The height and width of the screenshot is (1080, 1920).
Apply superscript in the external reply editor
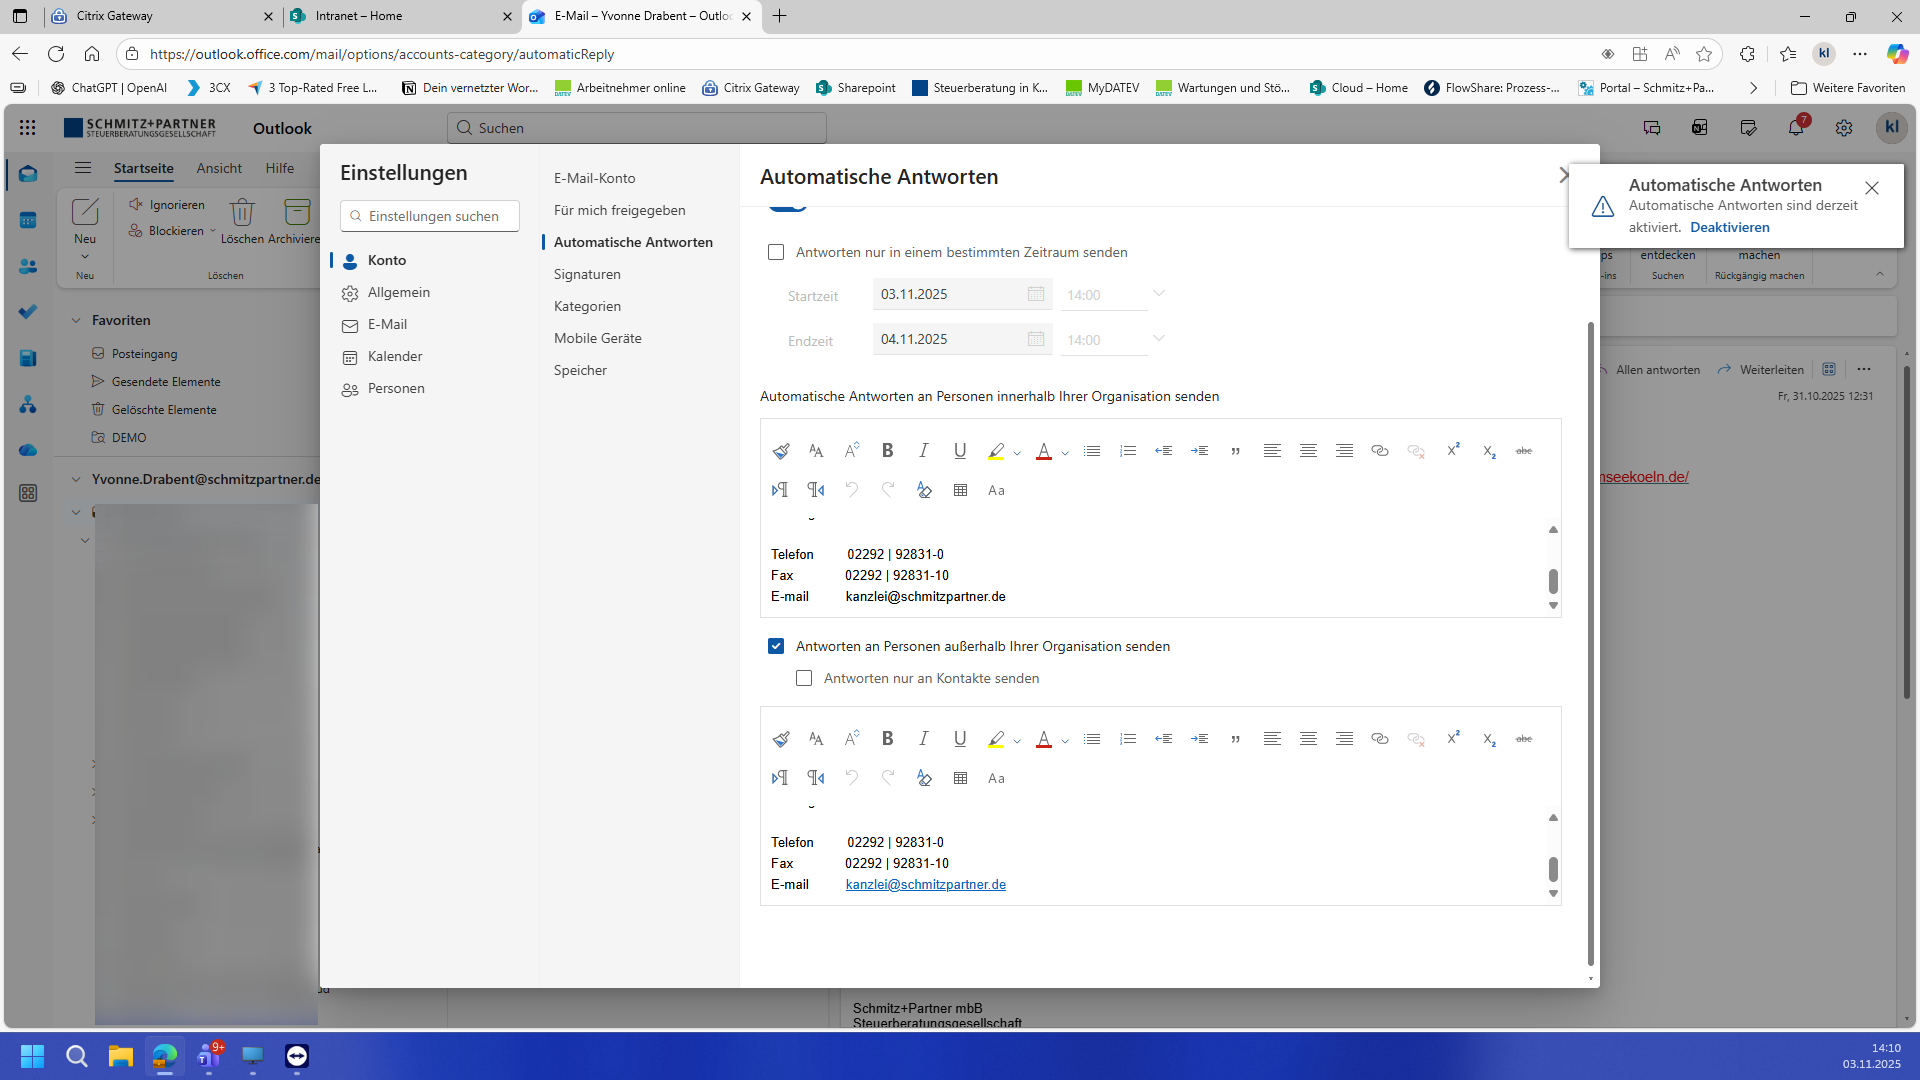click(x=1452, y=739)
